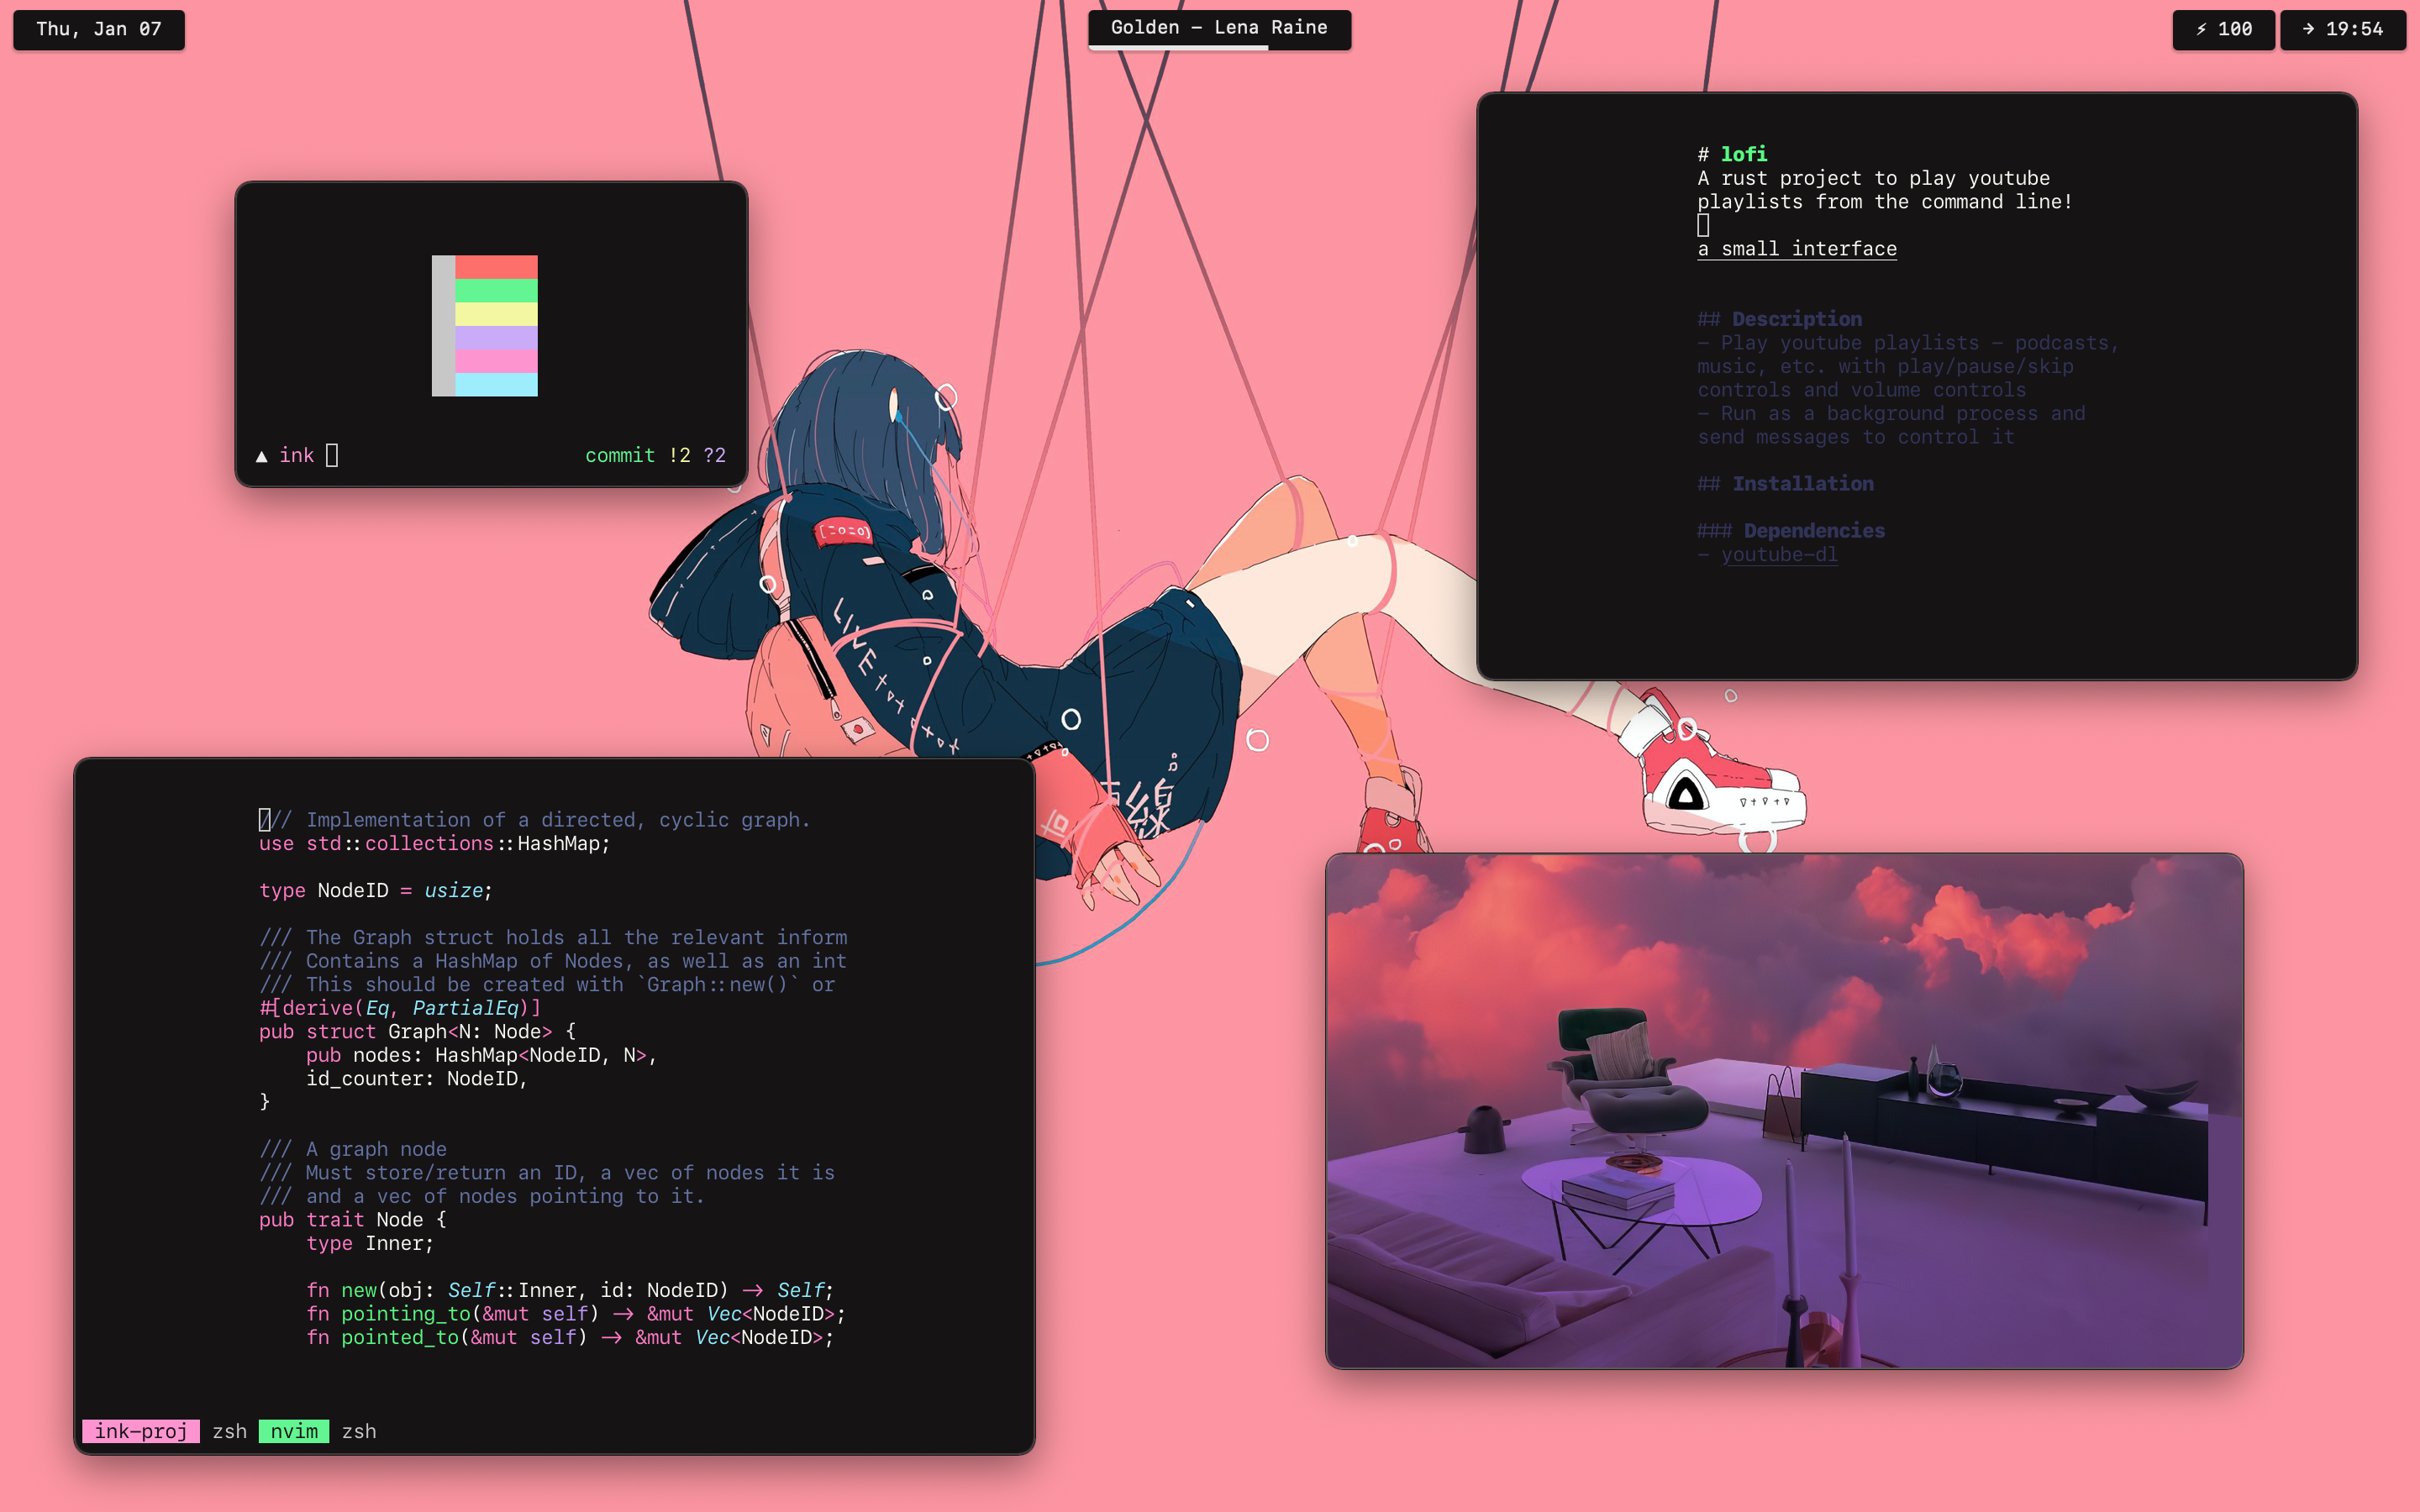
Task: Click the Golden - Lena Raine song widget
Action: 1219,28
